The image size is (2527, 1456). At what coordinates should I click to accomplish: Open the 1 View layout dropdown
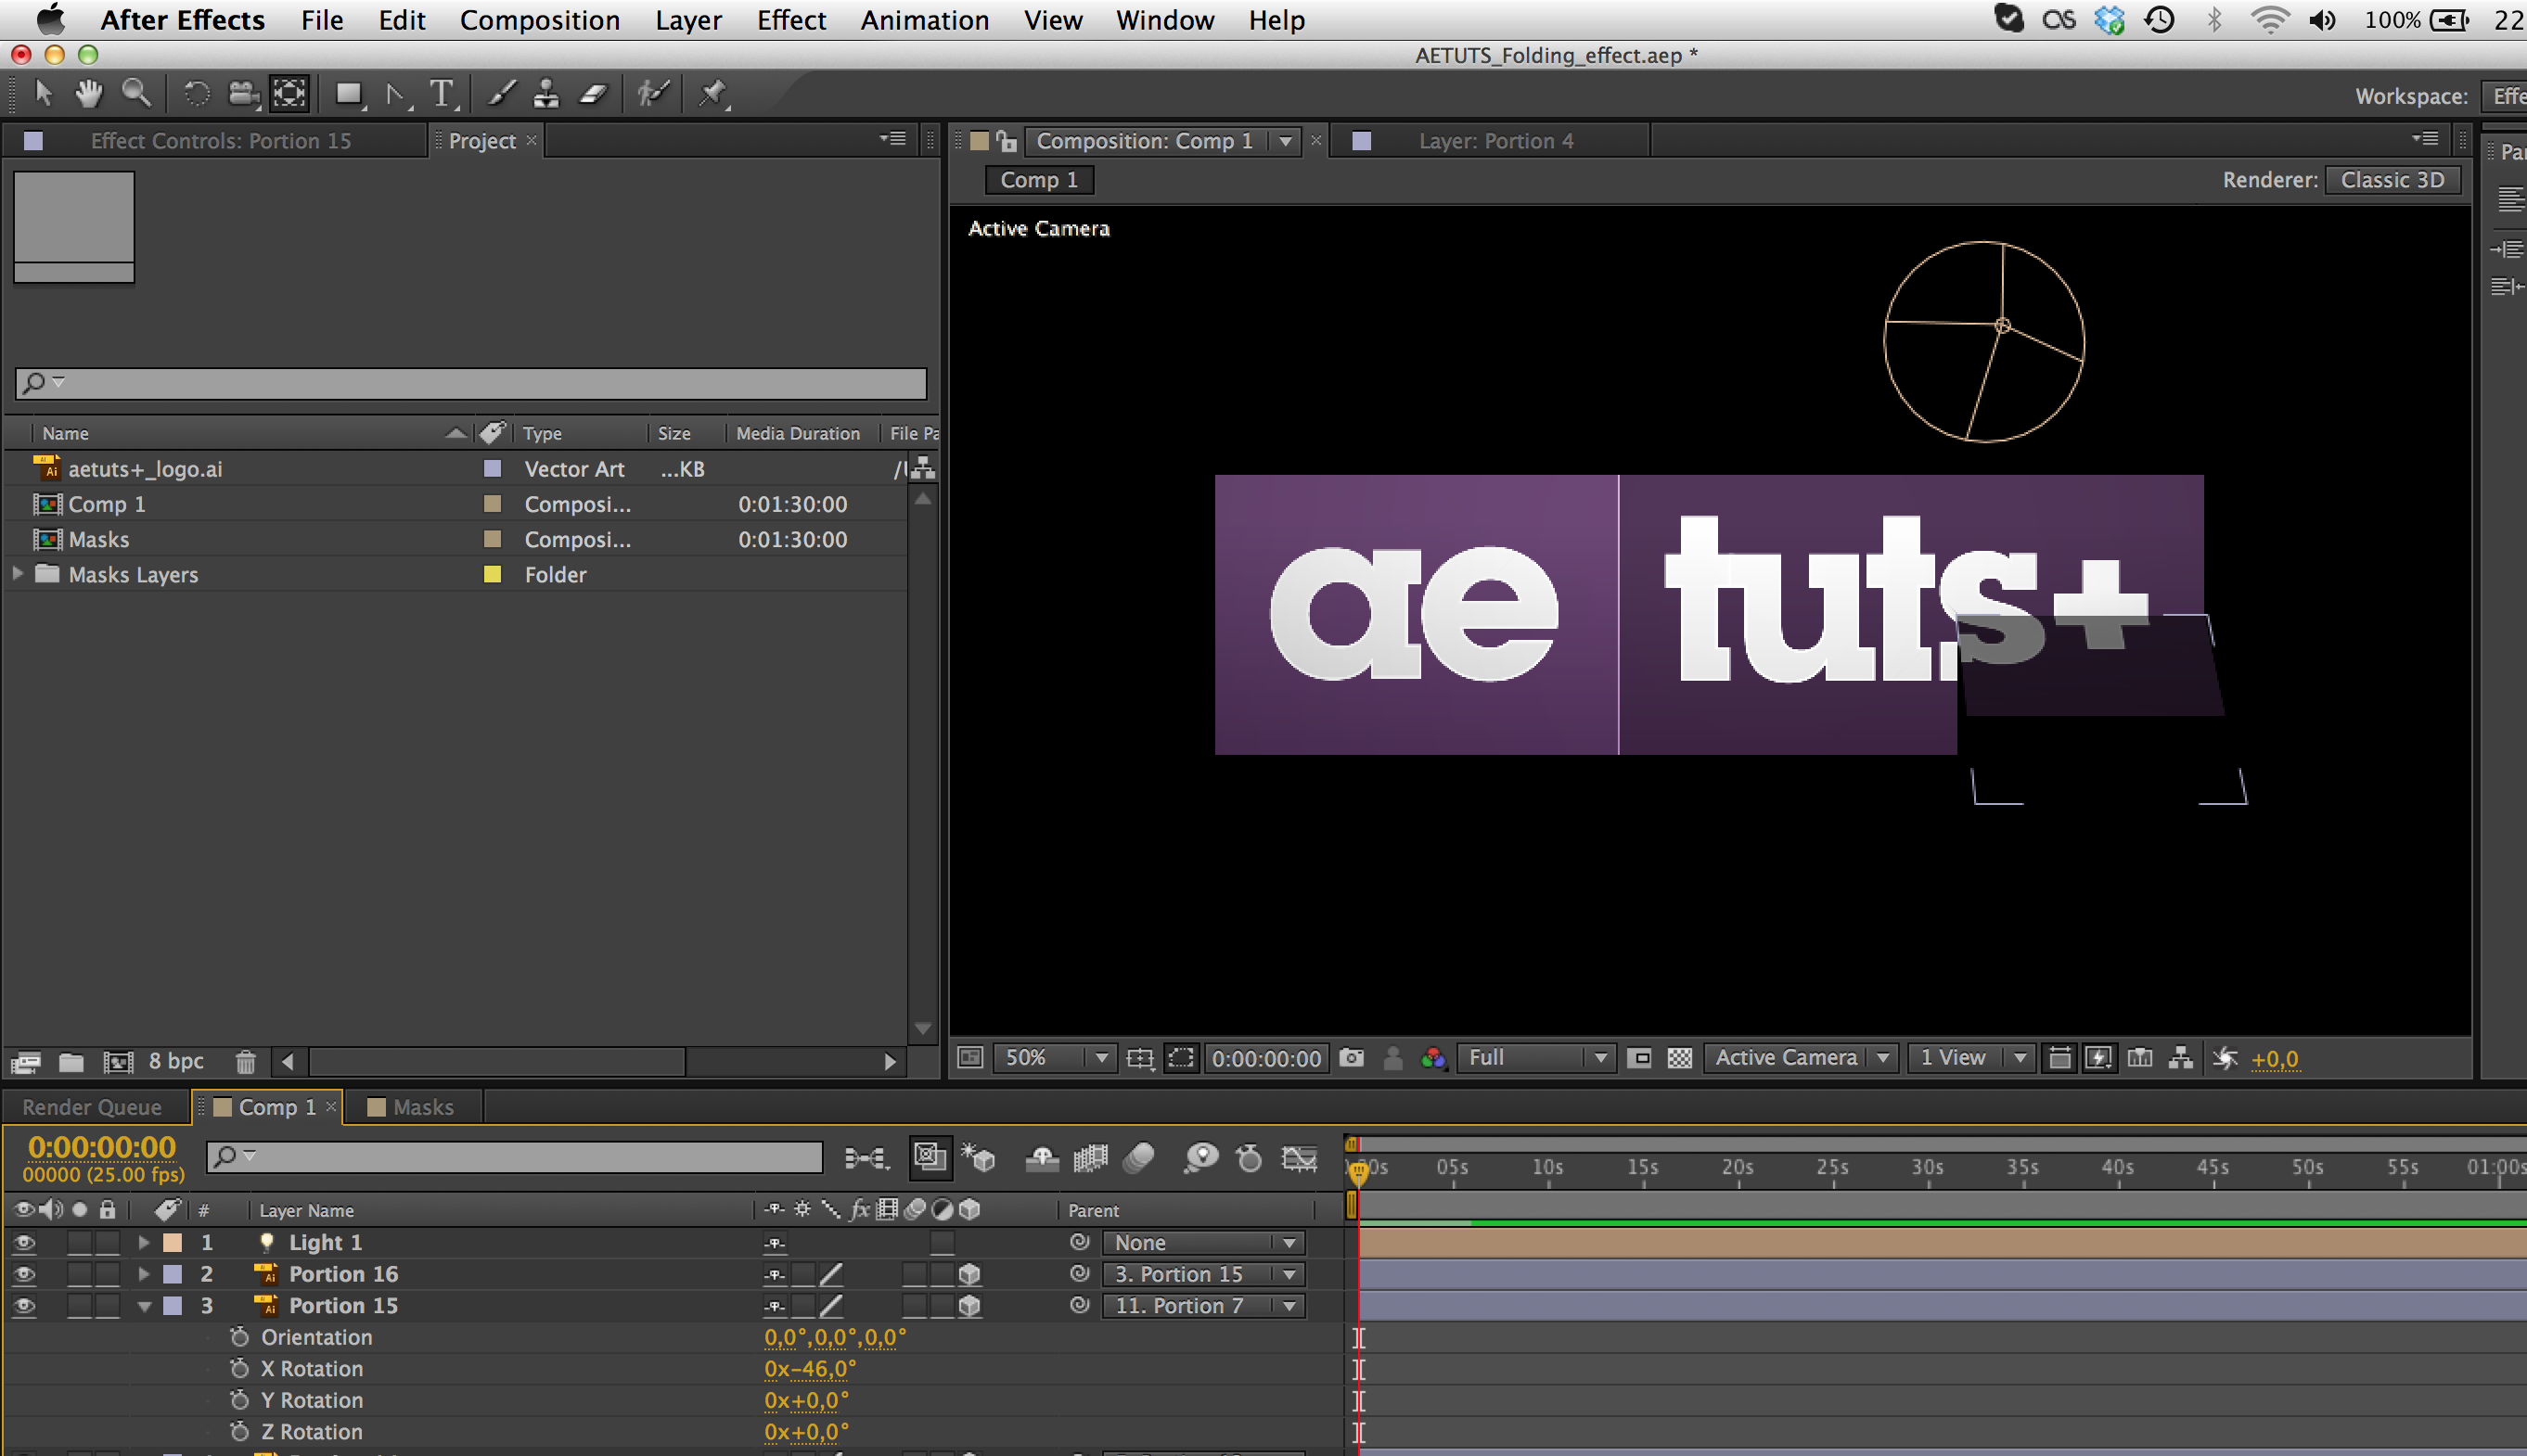pyautogui.click(x=1970, y=1058)
